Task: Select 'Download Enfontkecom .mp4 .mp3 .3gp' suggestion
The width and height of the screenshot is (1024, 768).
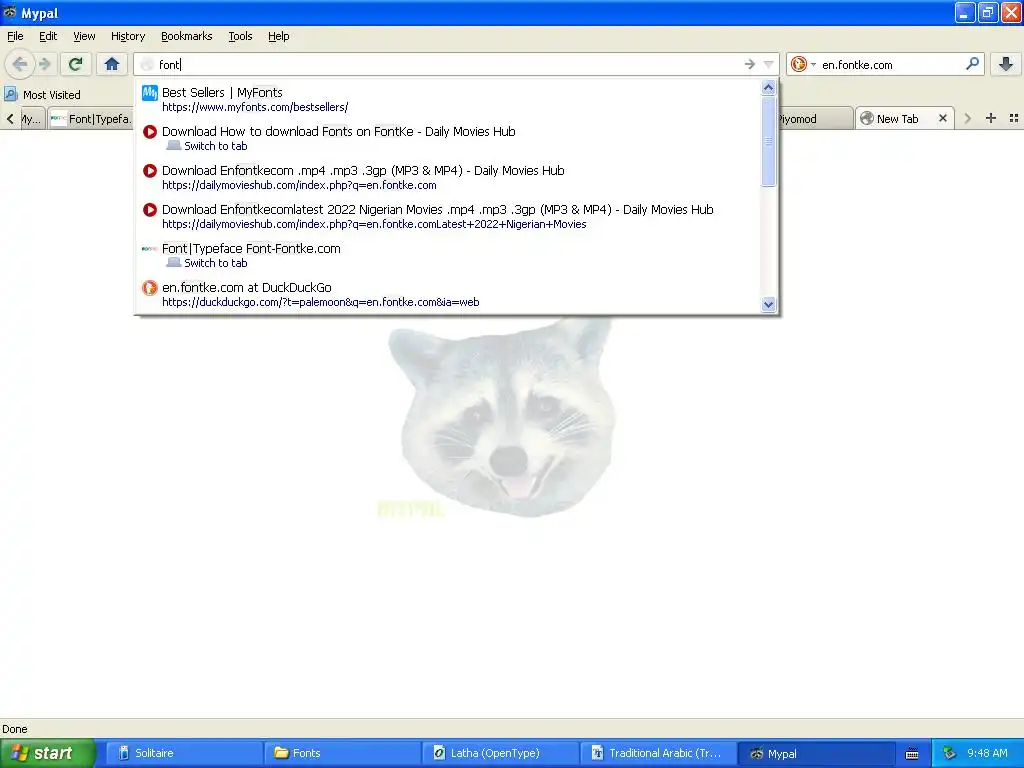Action: [448, 178]
